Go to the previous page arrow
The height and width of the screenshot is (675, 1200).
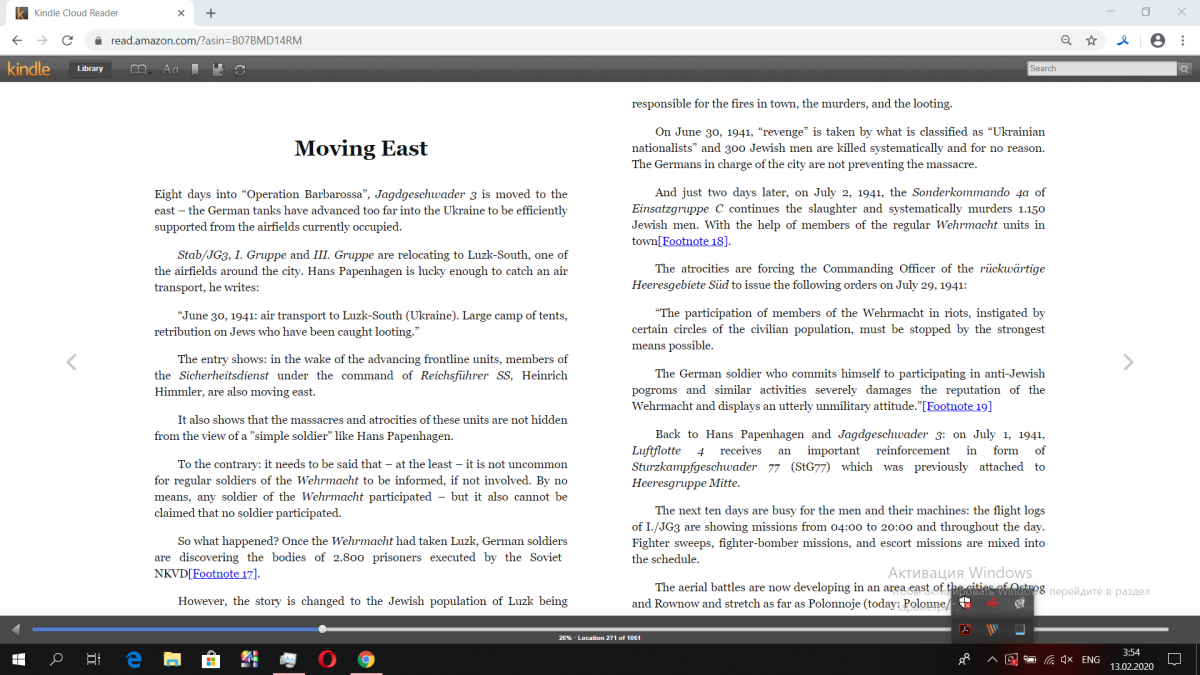tap(71, 362)
